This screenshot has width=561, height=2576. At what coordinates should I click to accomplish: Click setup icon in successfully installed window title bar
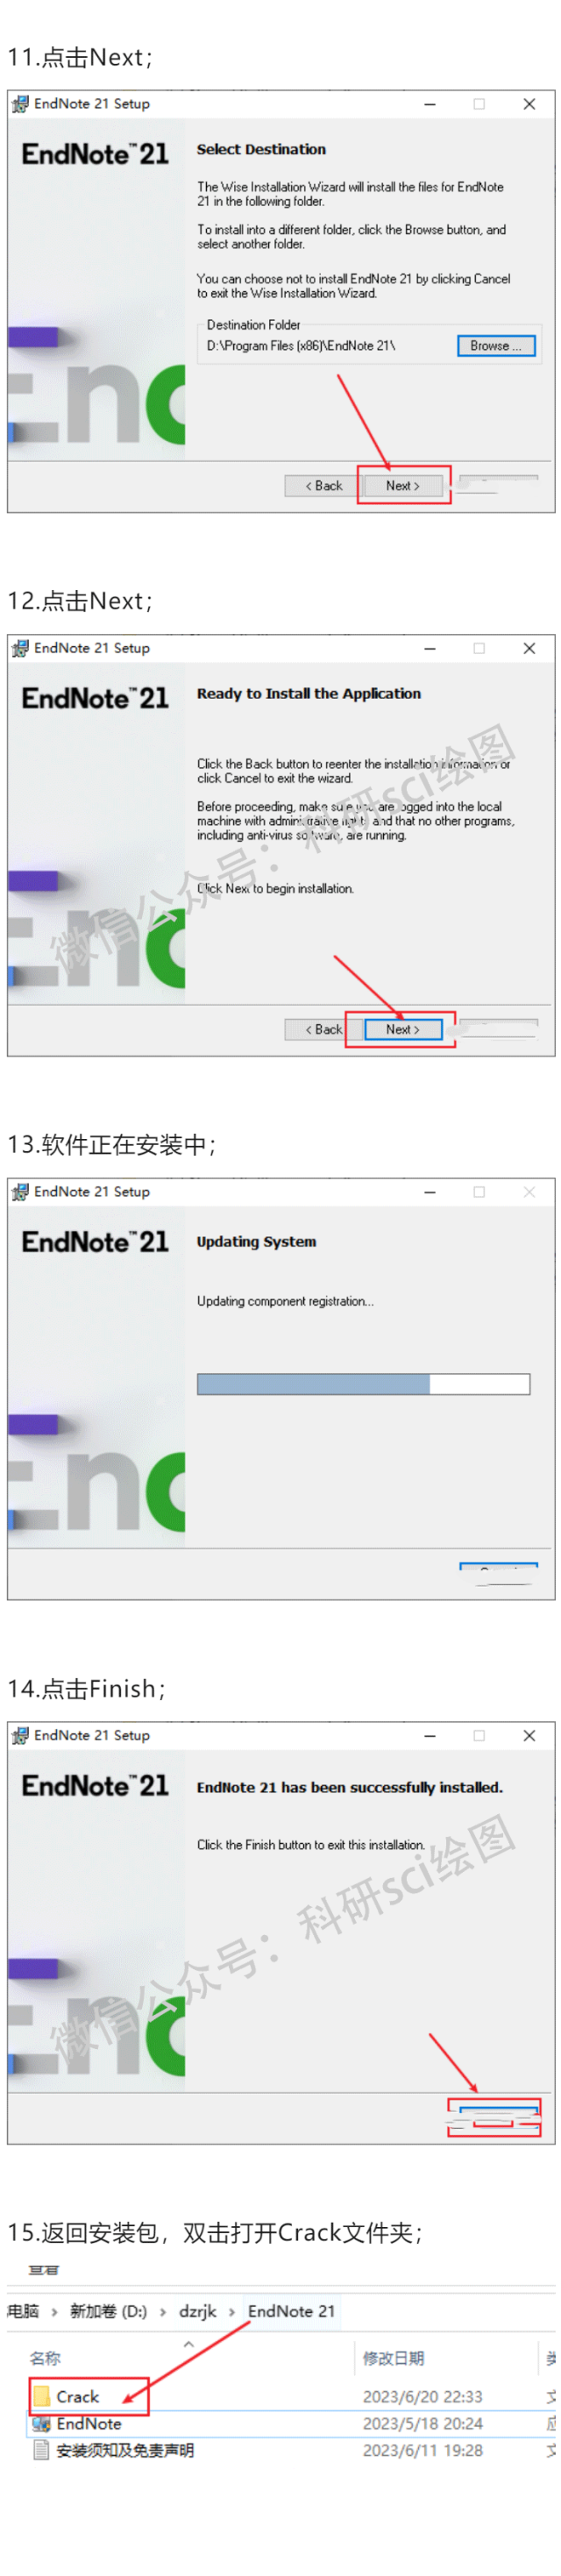20,1735
